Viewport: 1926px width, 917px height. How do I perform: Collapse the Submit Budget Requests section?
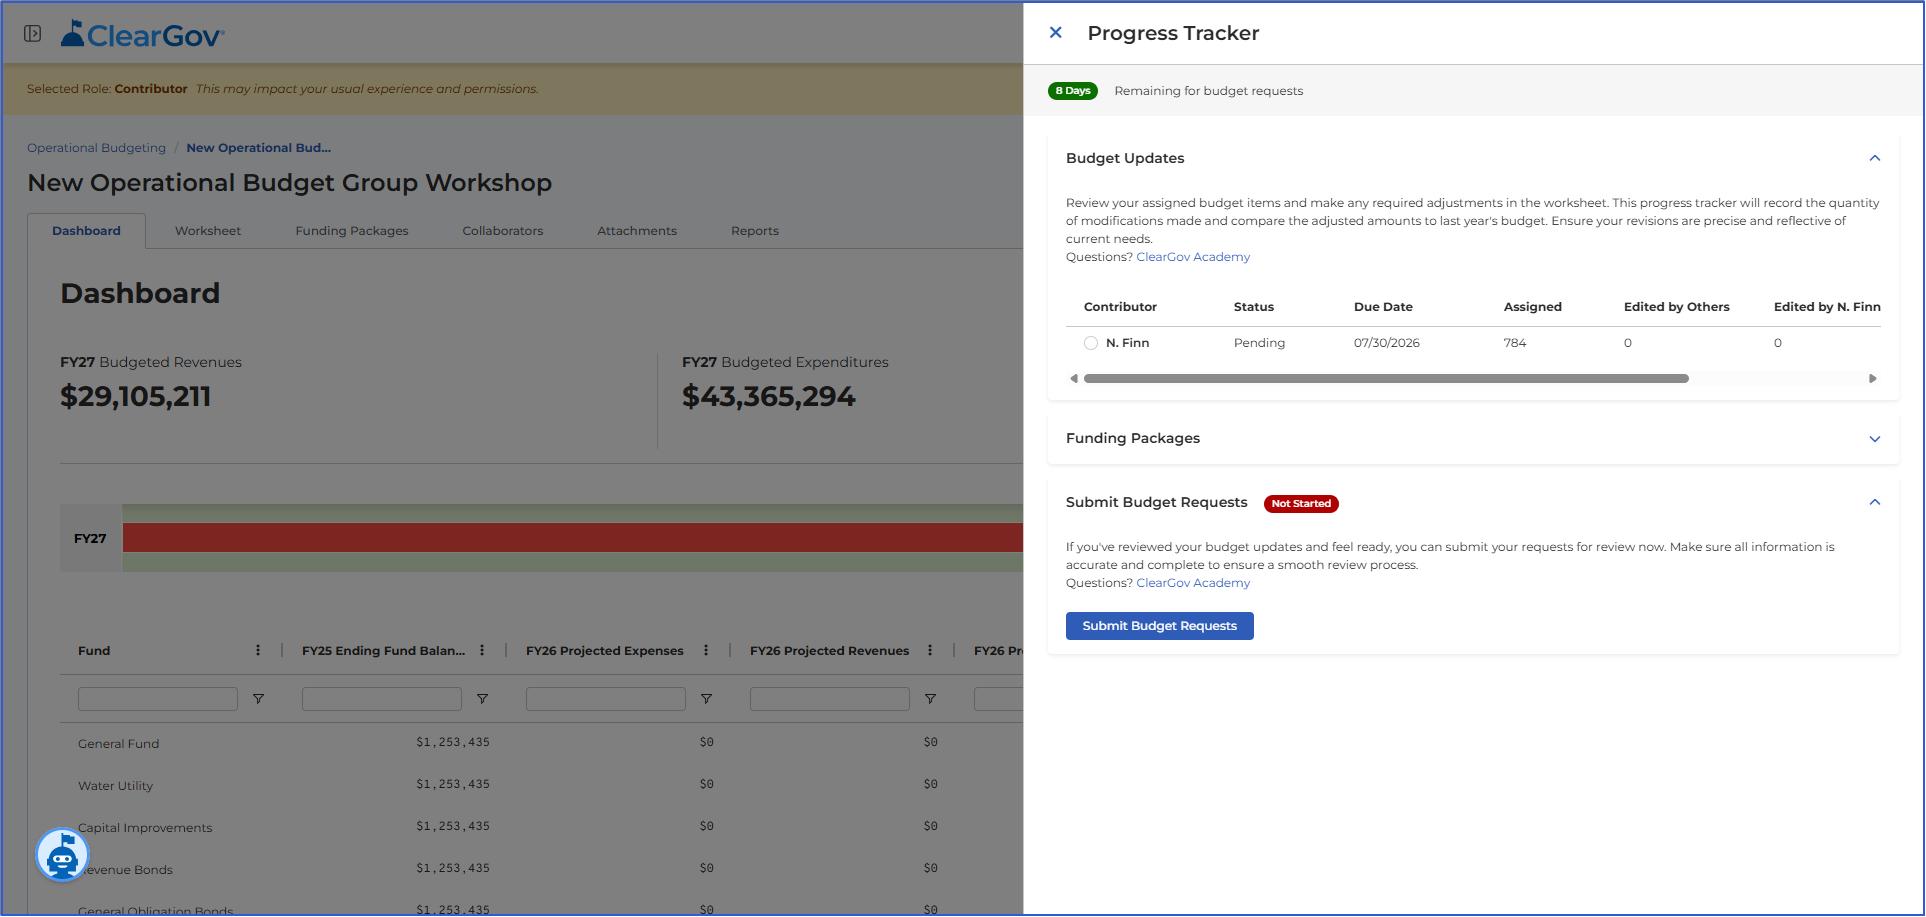pos(1875,502)
